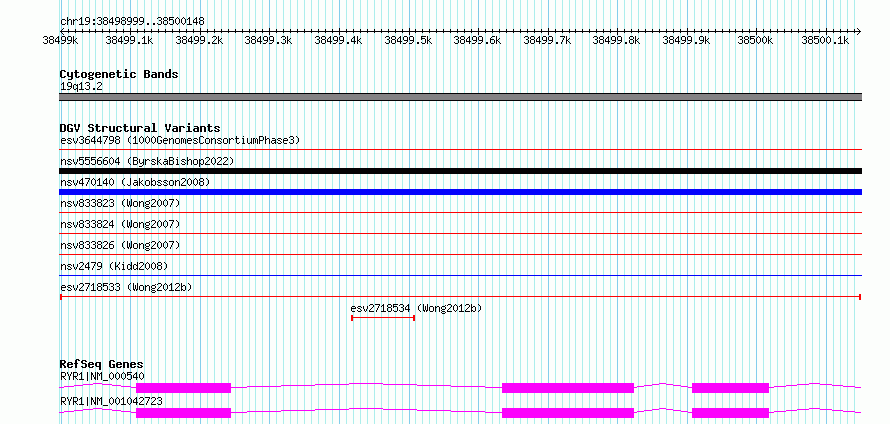Open variant esv3644798 (1000GenomesConsortiumPhase3) label
This screenshot has width=890, height=424.
(180, 140)
